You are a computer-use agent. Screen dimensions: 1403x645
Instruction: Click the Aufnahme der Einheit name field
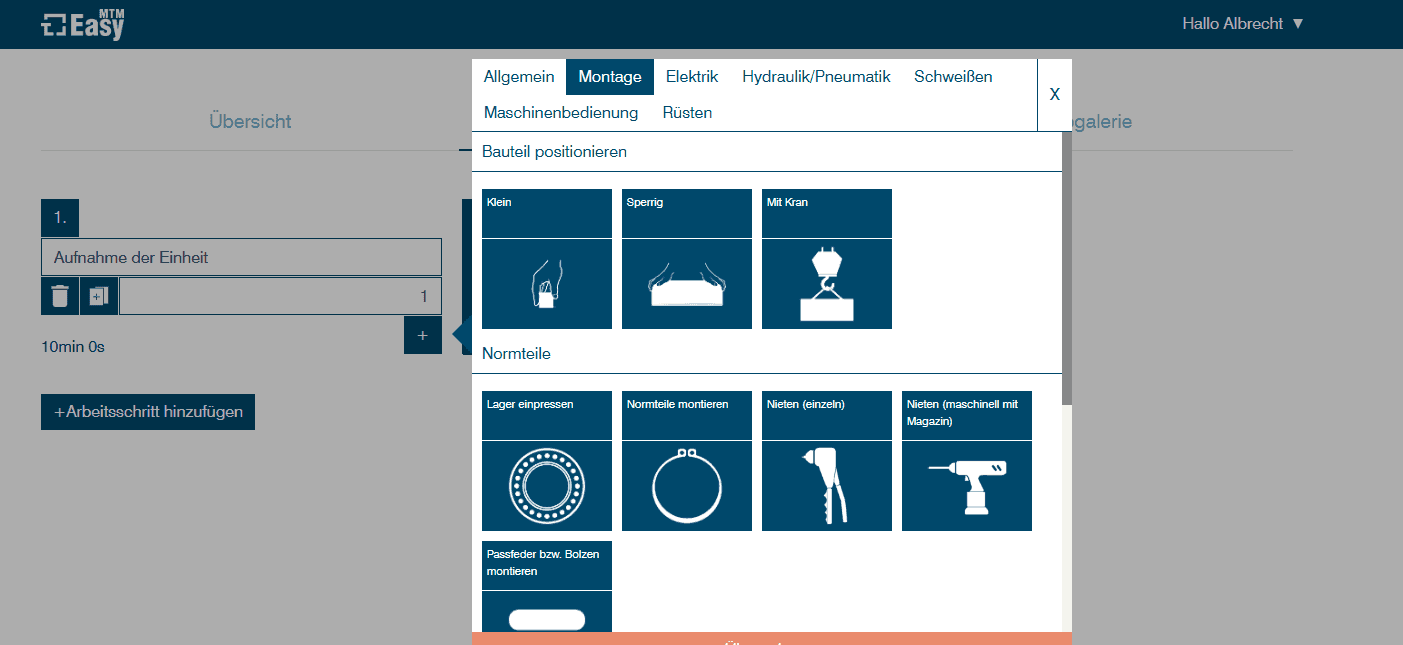click(241, 257)
